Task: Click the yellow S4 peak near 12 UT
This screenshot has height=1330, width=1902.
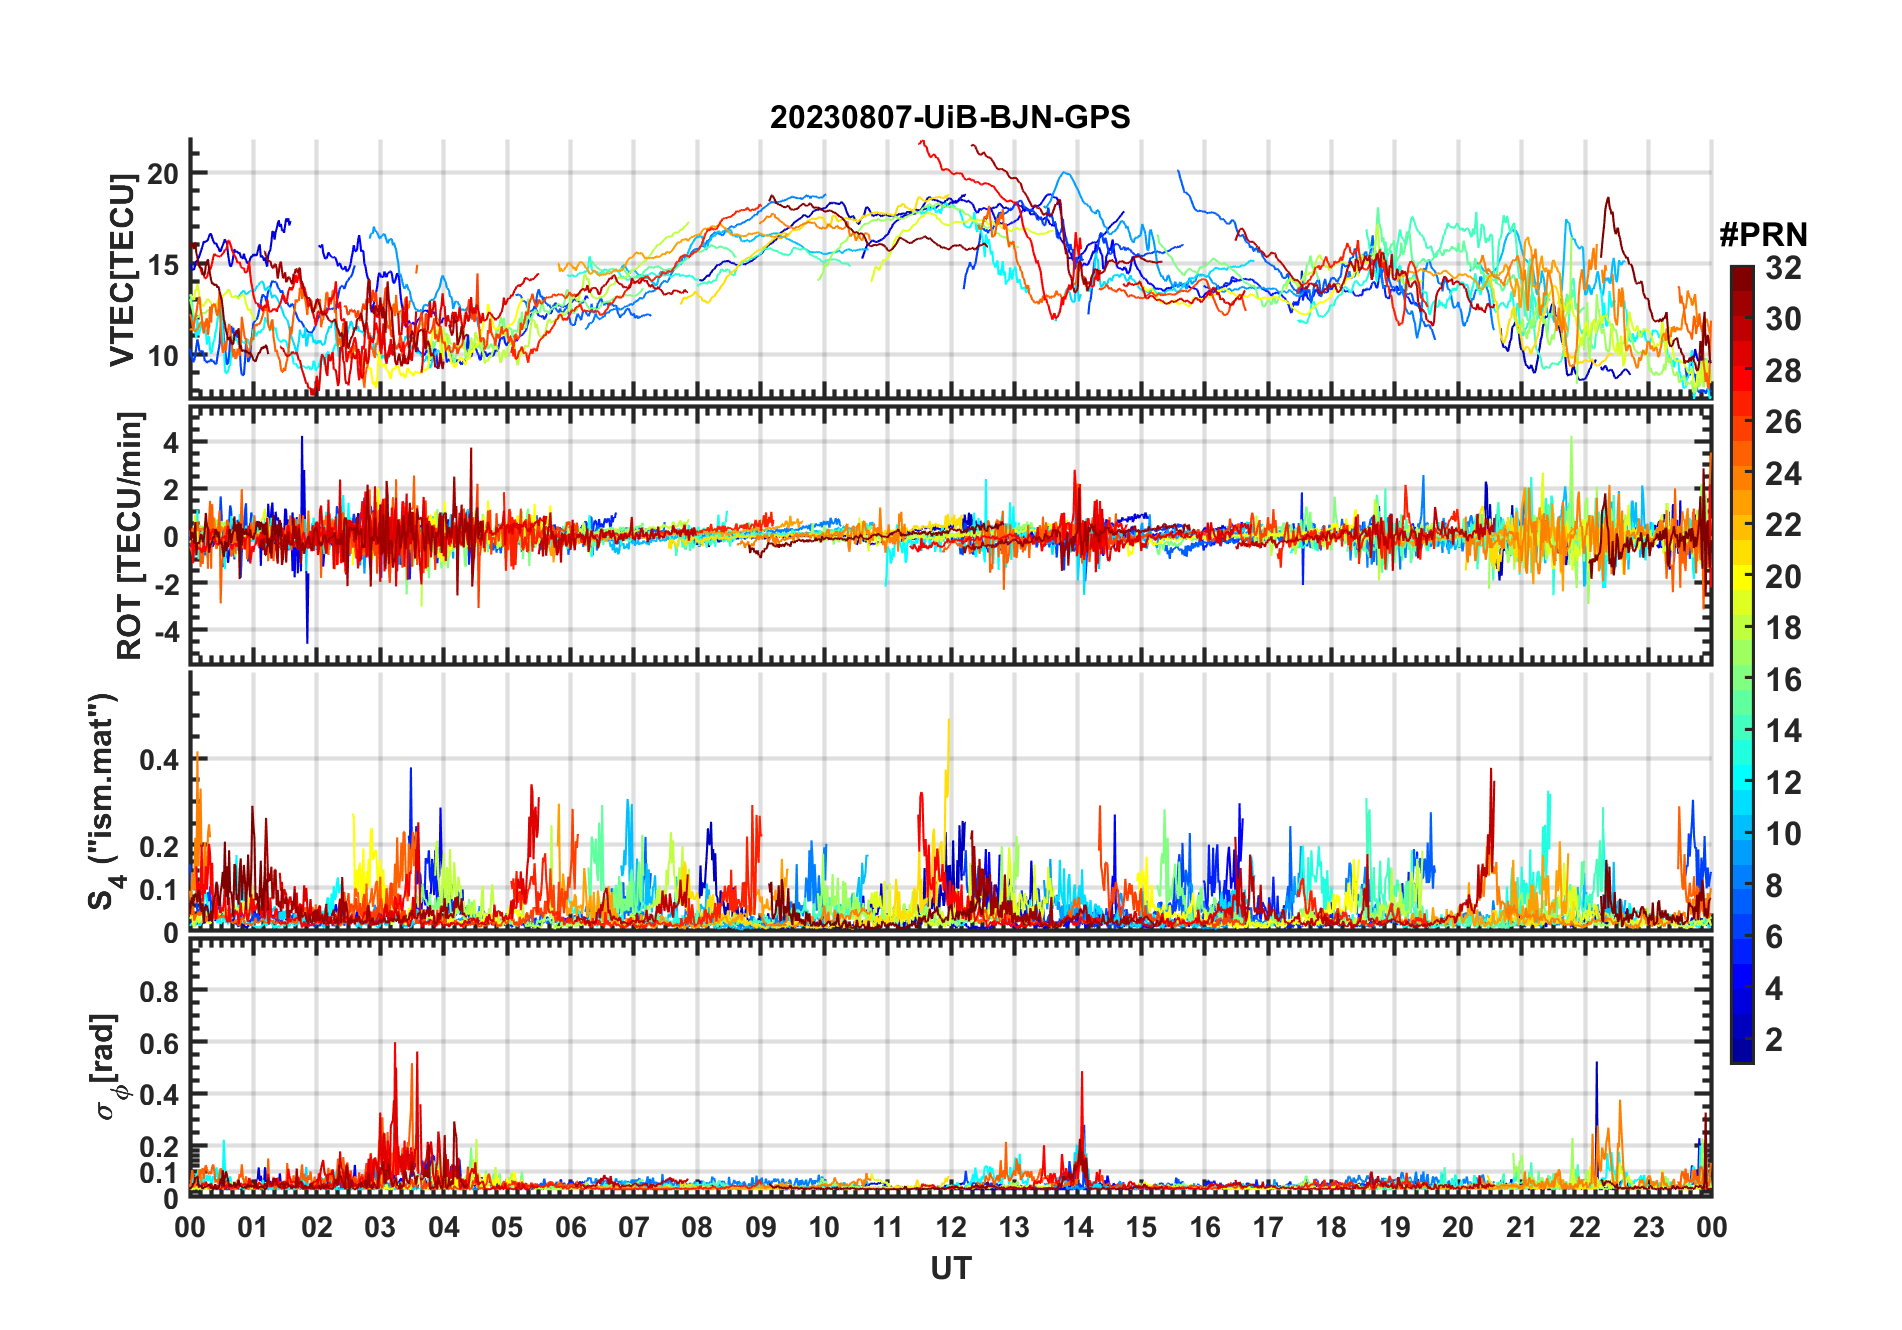Action: pos(948,722)
